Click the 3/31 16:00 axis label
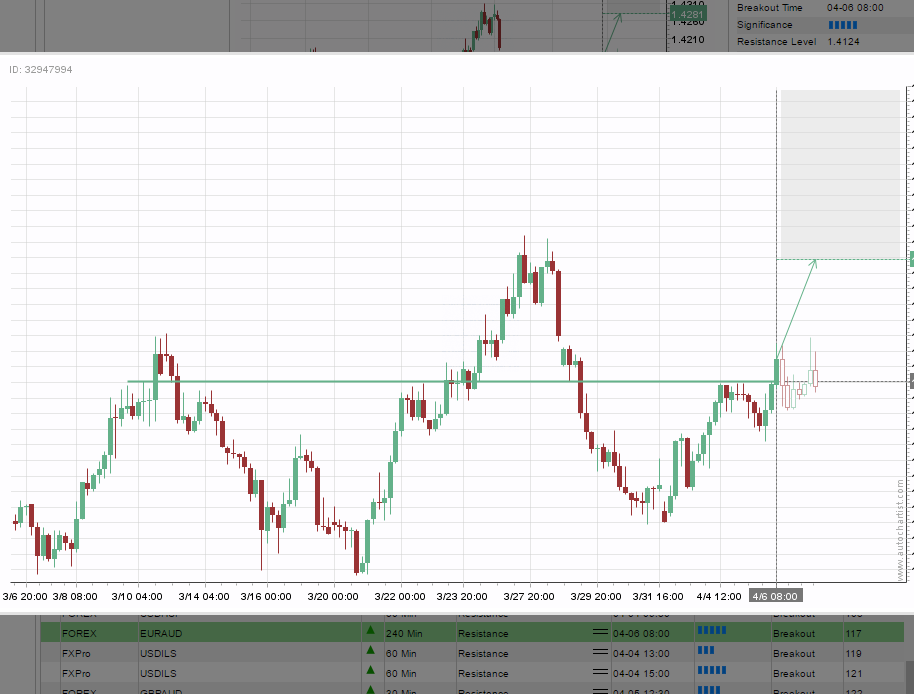This screenshot has width=914, height=694. click(x=658, y=597)
